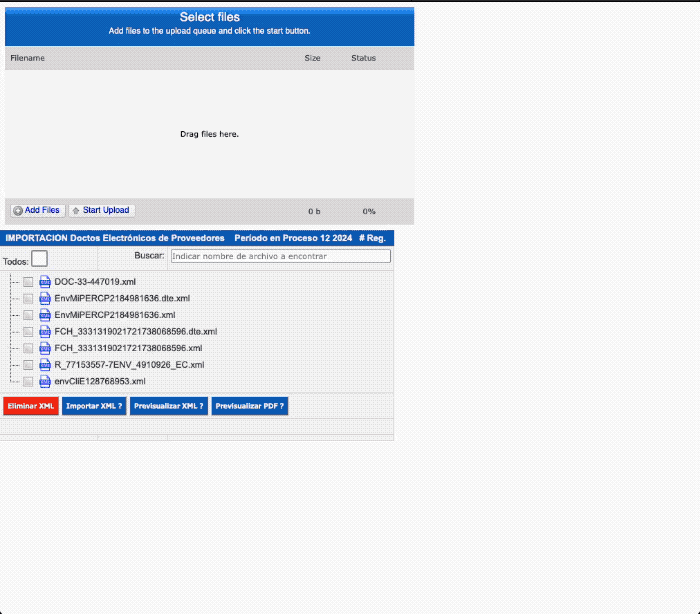Select file name FCH_3331319021721738068596.xml
700x614 pixels.
coord(128,348)
